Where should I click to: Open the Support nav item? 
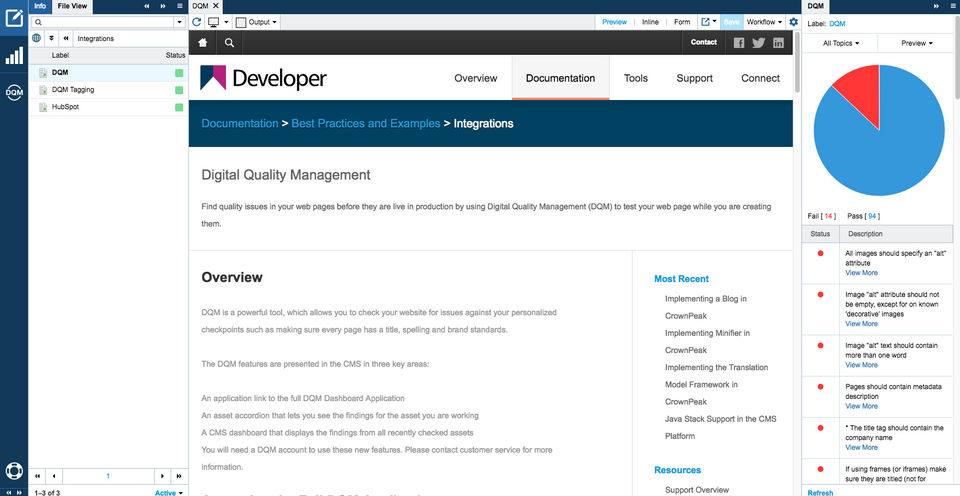coord(694,78)
